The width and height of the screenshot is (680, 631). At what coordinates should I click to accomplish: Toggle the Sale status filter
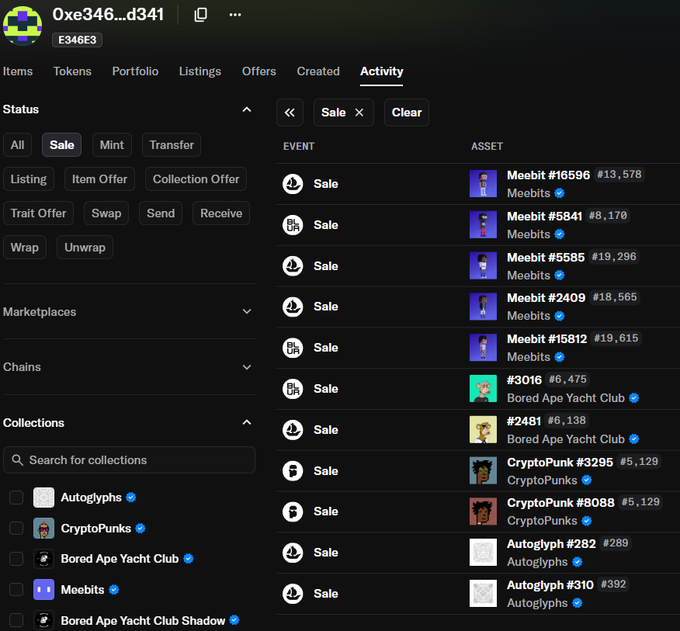pyautogui.click(x=62, y=145)
